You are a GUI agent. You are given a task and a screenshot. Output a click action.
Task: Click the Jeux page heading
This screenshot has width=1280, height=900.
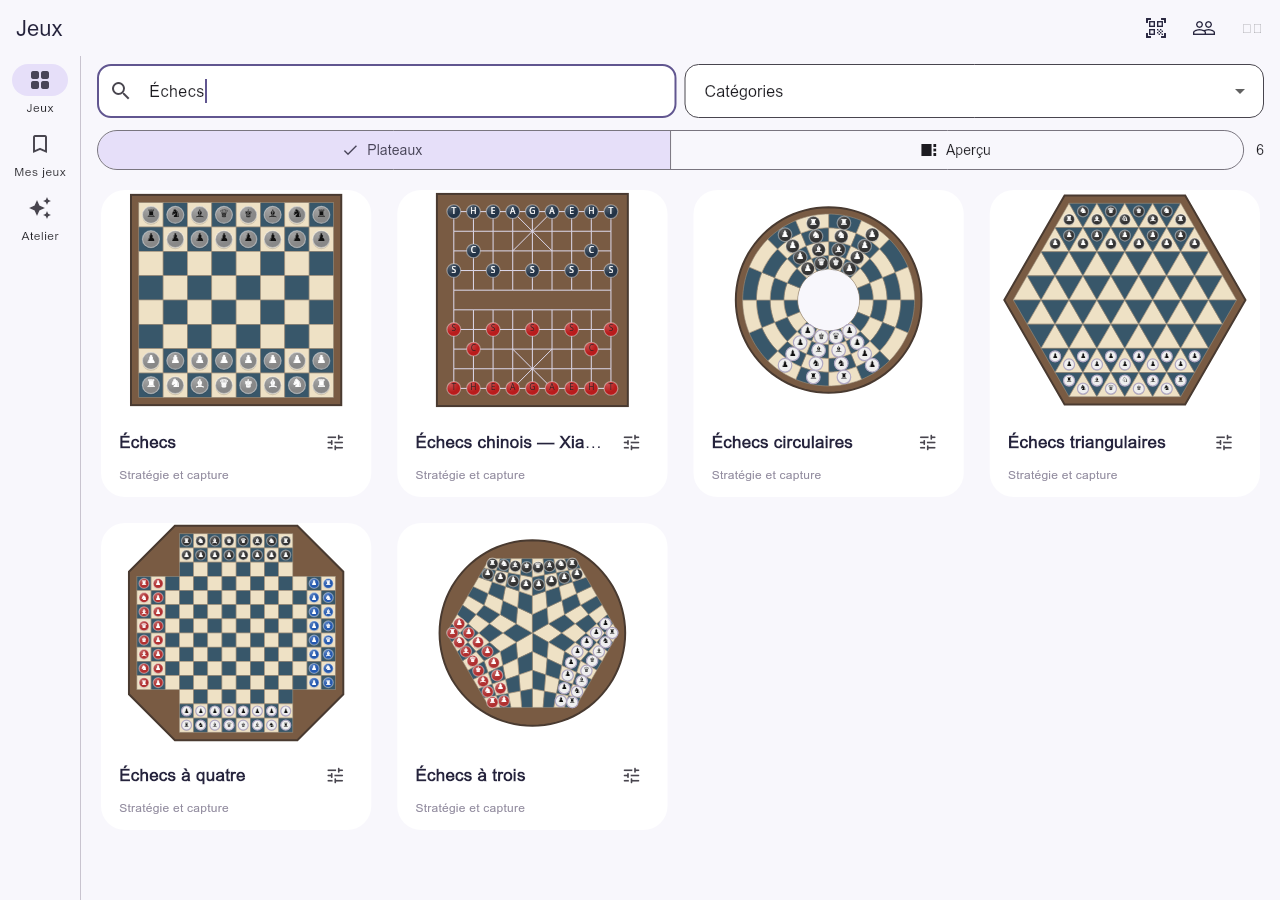(39, 28)
